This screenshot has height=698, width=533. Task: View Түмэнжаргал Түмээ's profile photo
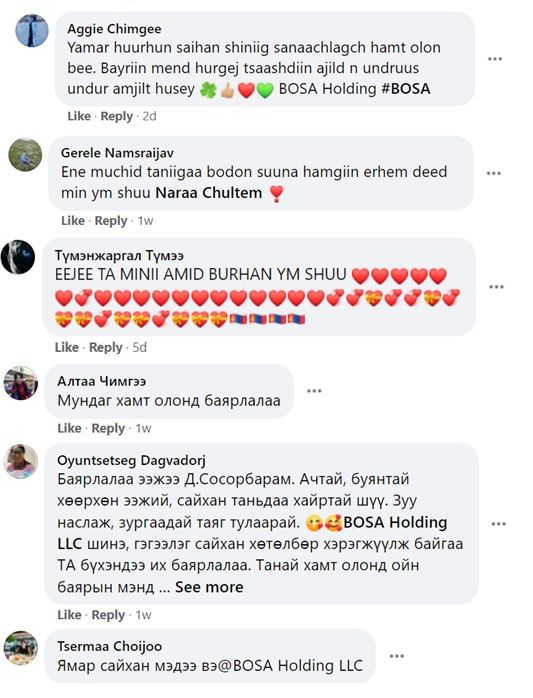(18, 257)
